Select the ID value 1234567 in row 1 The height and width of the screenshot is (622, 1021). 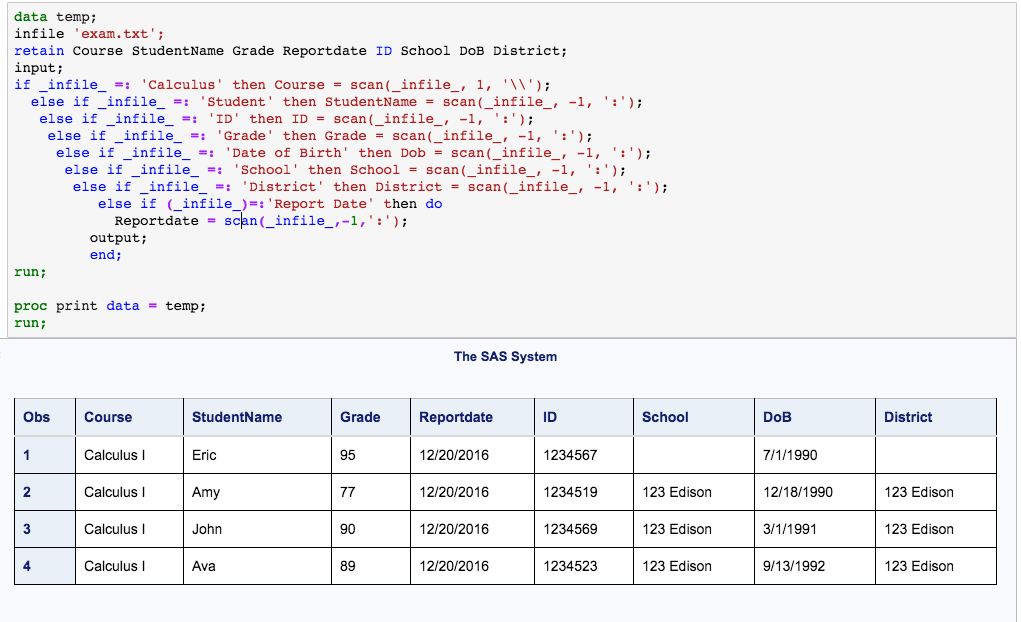pos(570,454)
